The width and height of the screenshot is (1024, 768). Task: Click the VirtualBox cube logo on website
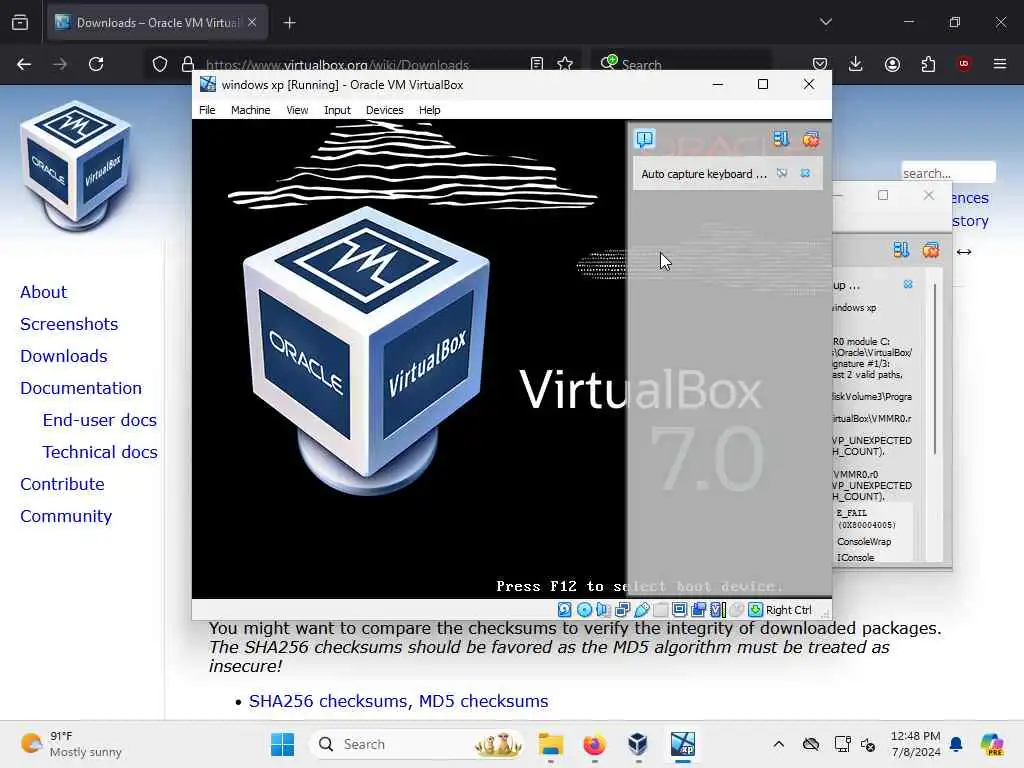(76, 166)
